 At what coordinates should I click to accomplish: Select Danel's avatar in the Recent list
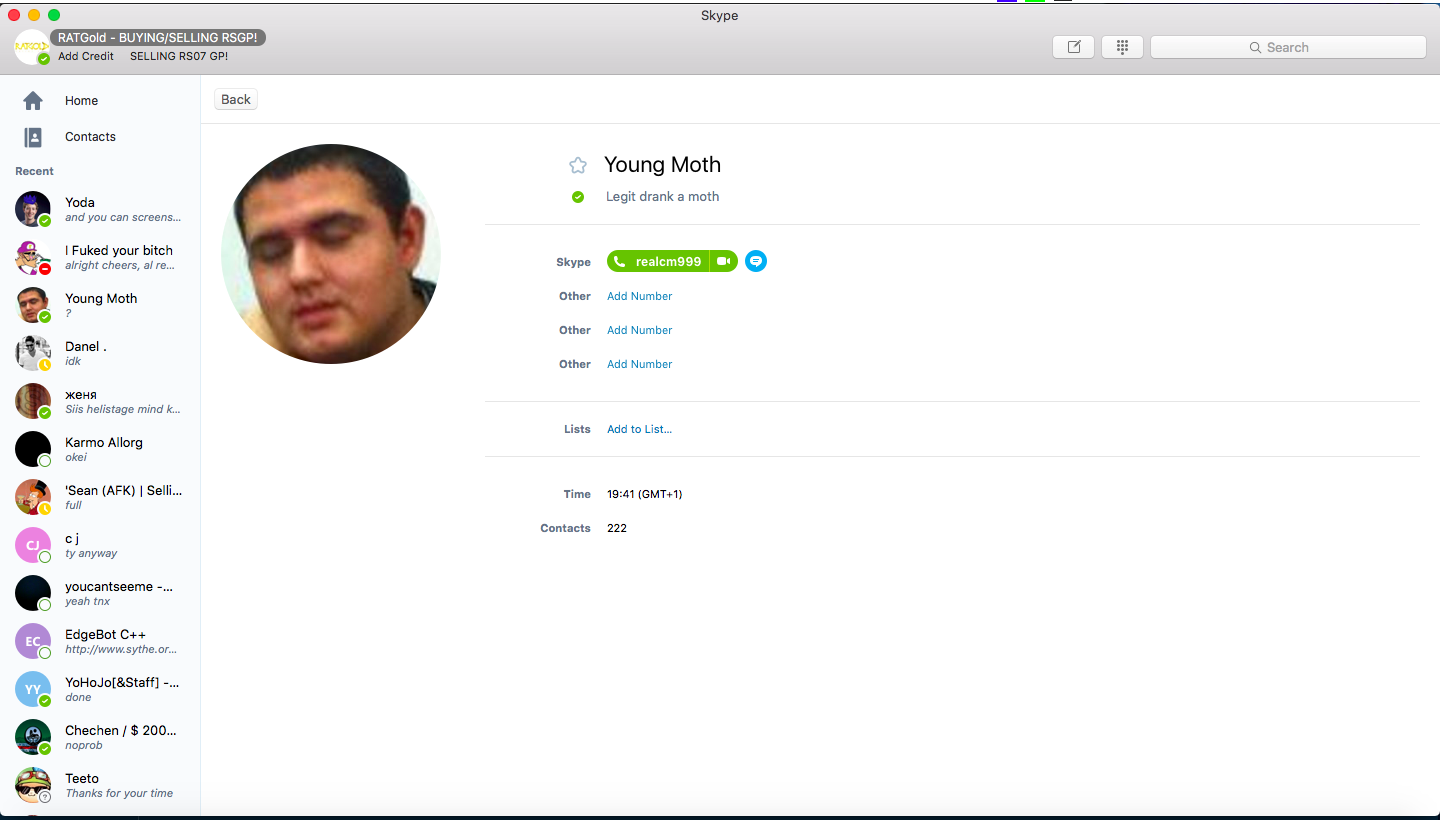pos(33,353)
